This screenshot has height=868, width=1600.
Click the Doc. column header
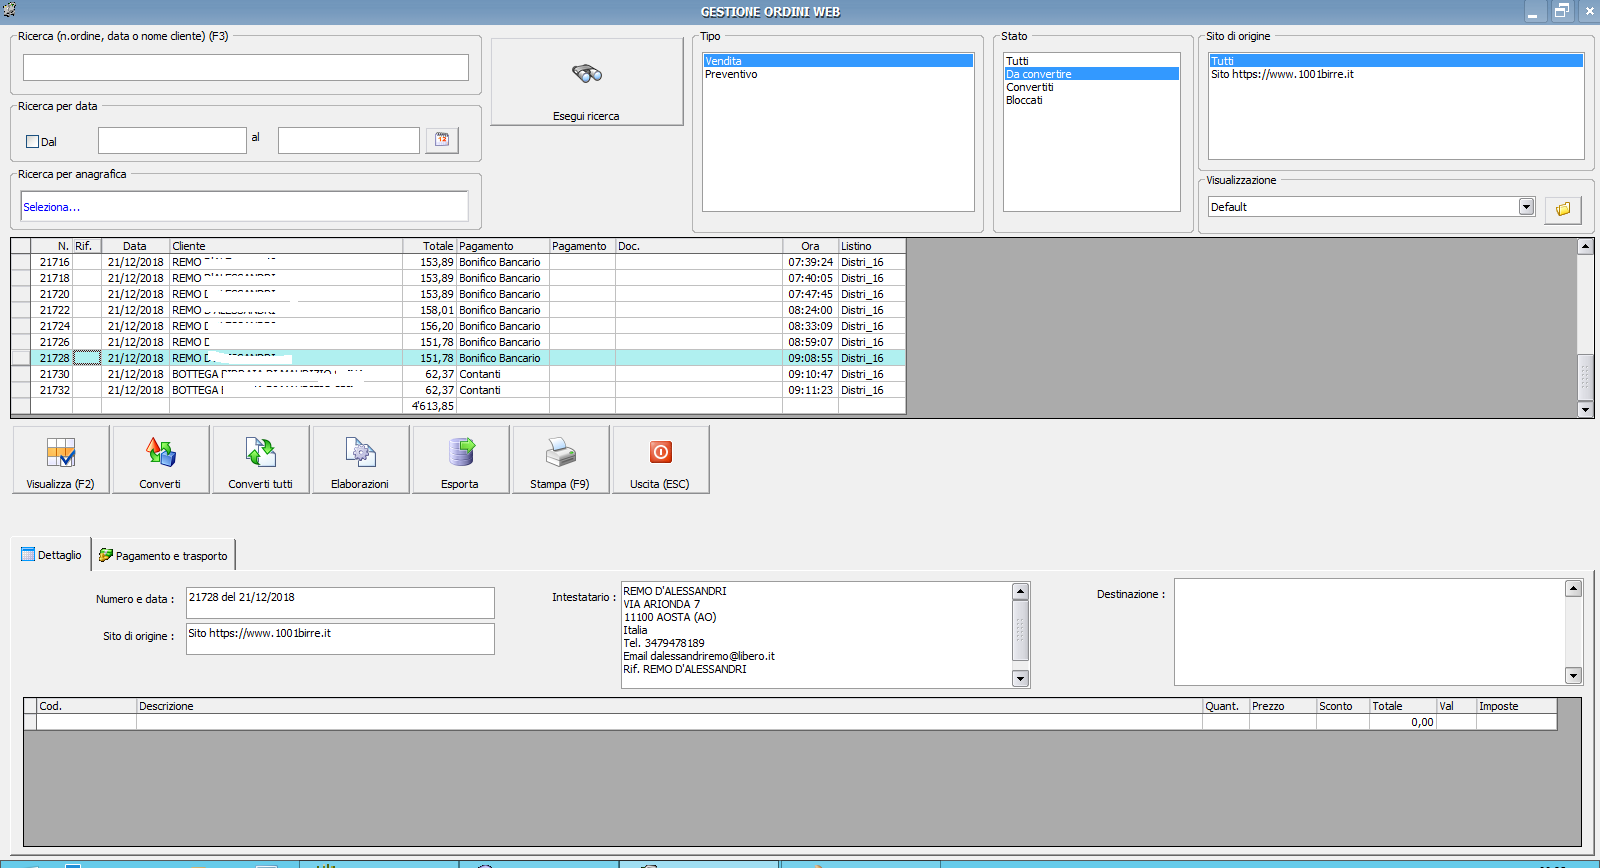(699, 246)
